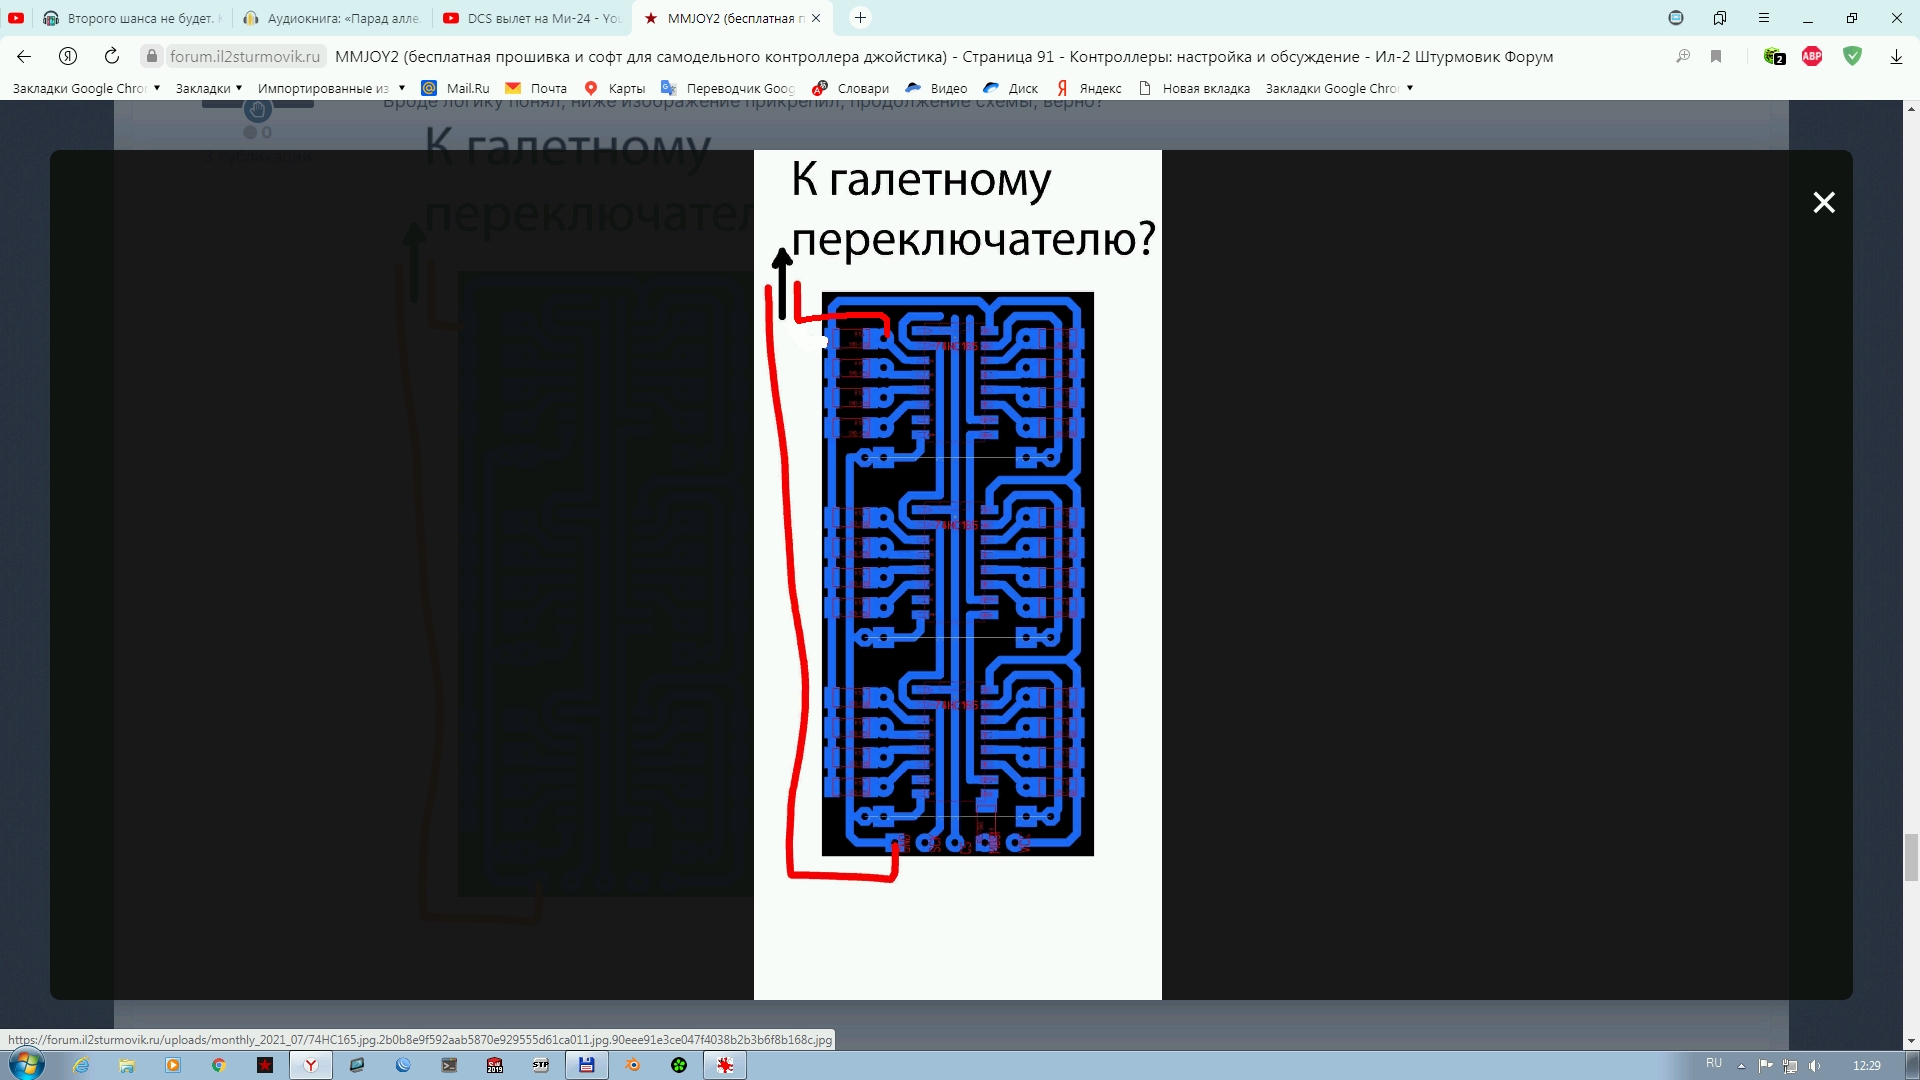This screenshot has width=1920, height=1080.
Task: Open the 'Диск' bookmark
Action: click(x=1010, y=88)
